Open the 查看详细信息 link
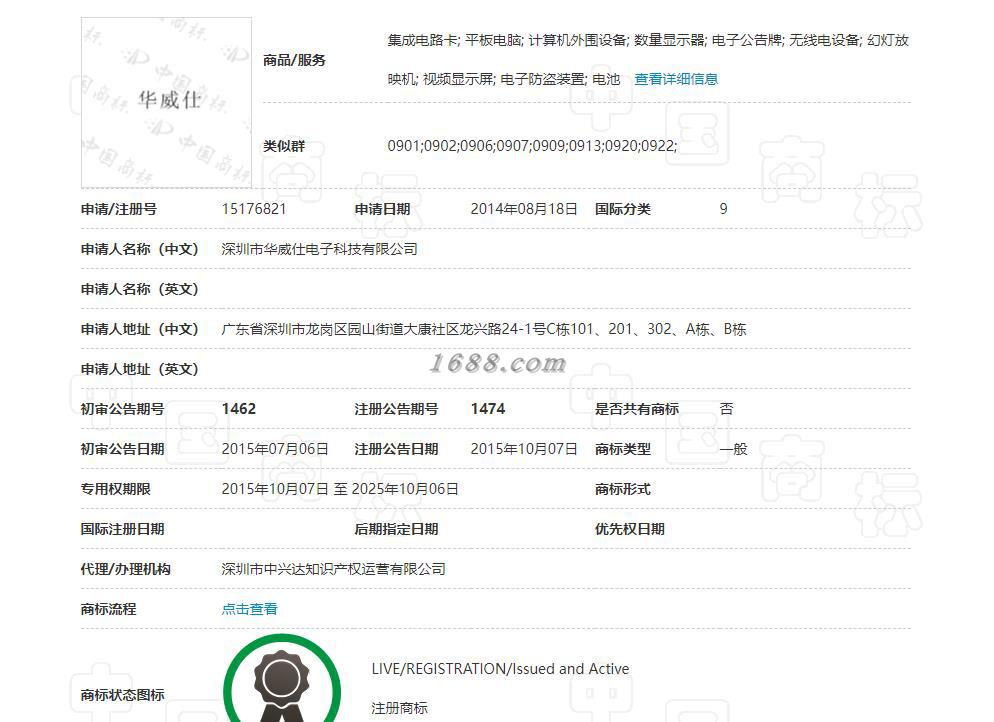This screenshot has height=722, width=994. 676,79
